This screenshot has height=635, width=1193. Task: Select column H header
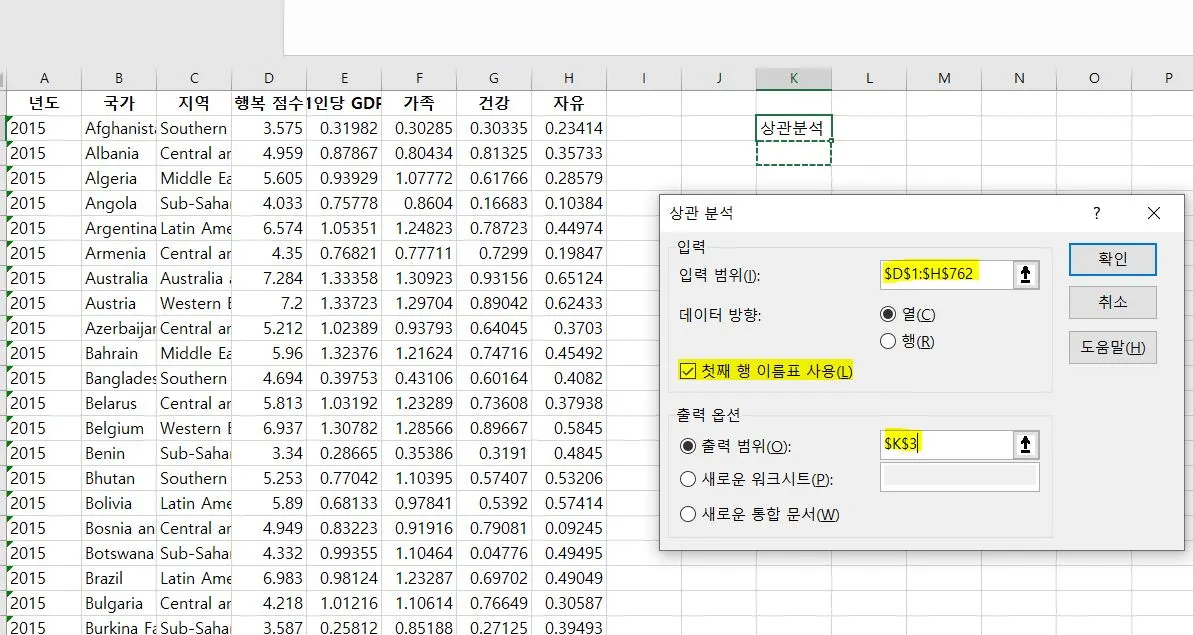(x=569, y=78)
